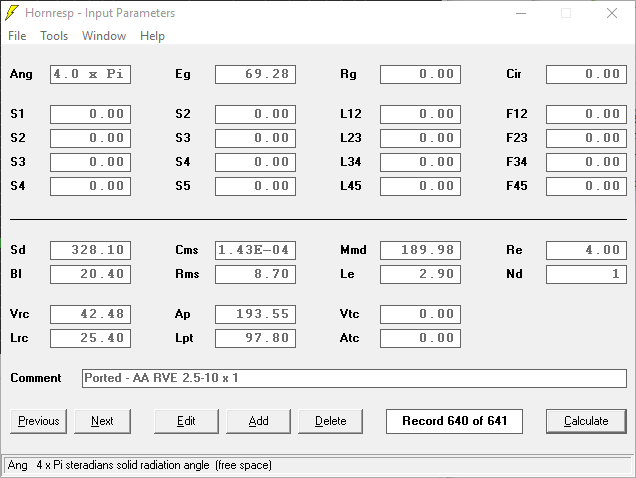Select the Ang field showing 4.0 x Pi
The image size is (636, 478).
click(90, 74)
